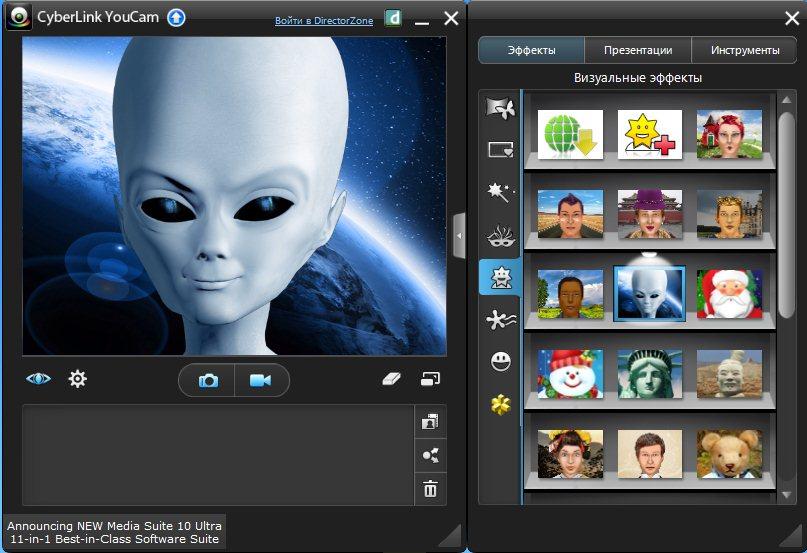Toggle the window display mode icon
The image size is (807, 553).
click(430, 379)
